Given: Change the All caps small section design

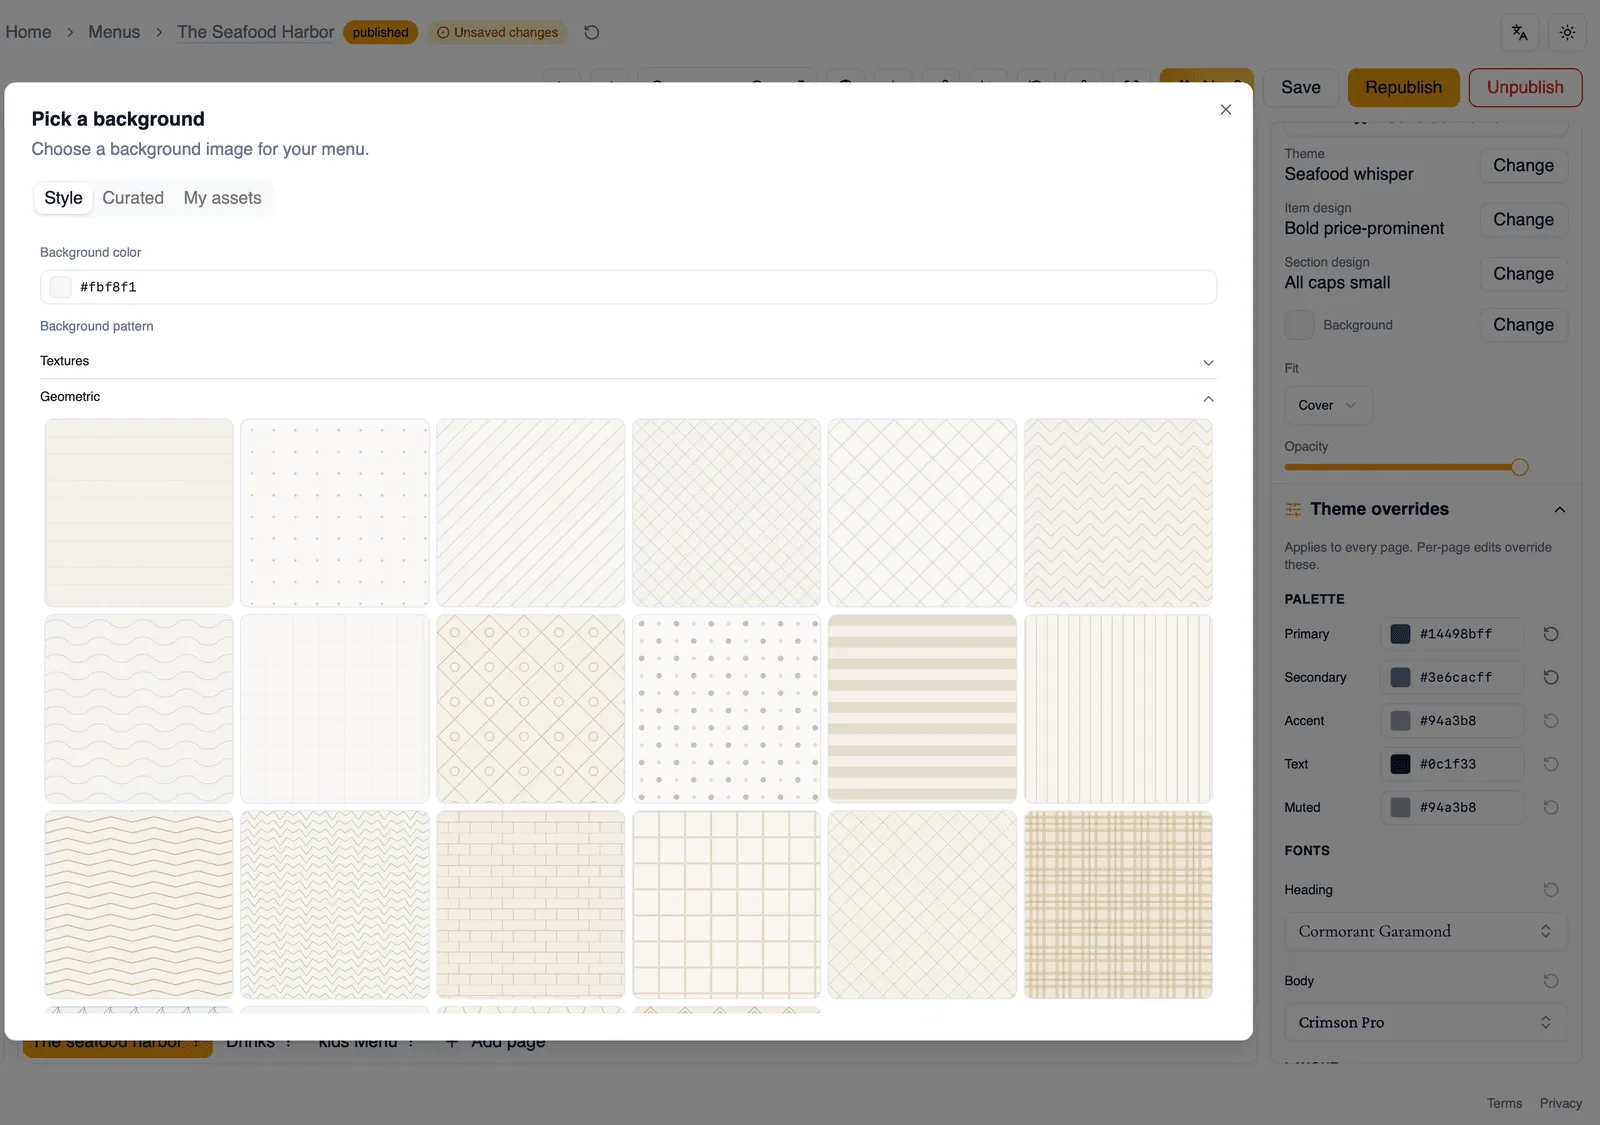Looking at the screenshot, I should click(x=1523, y=273).
